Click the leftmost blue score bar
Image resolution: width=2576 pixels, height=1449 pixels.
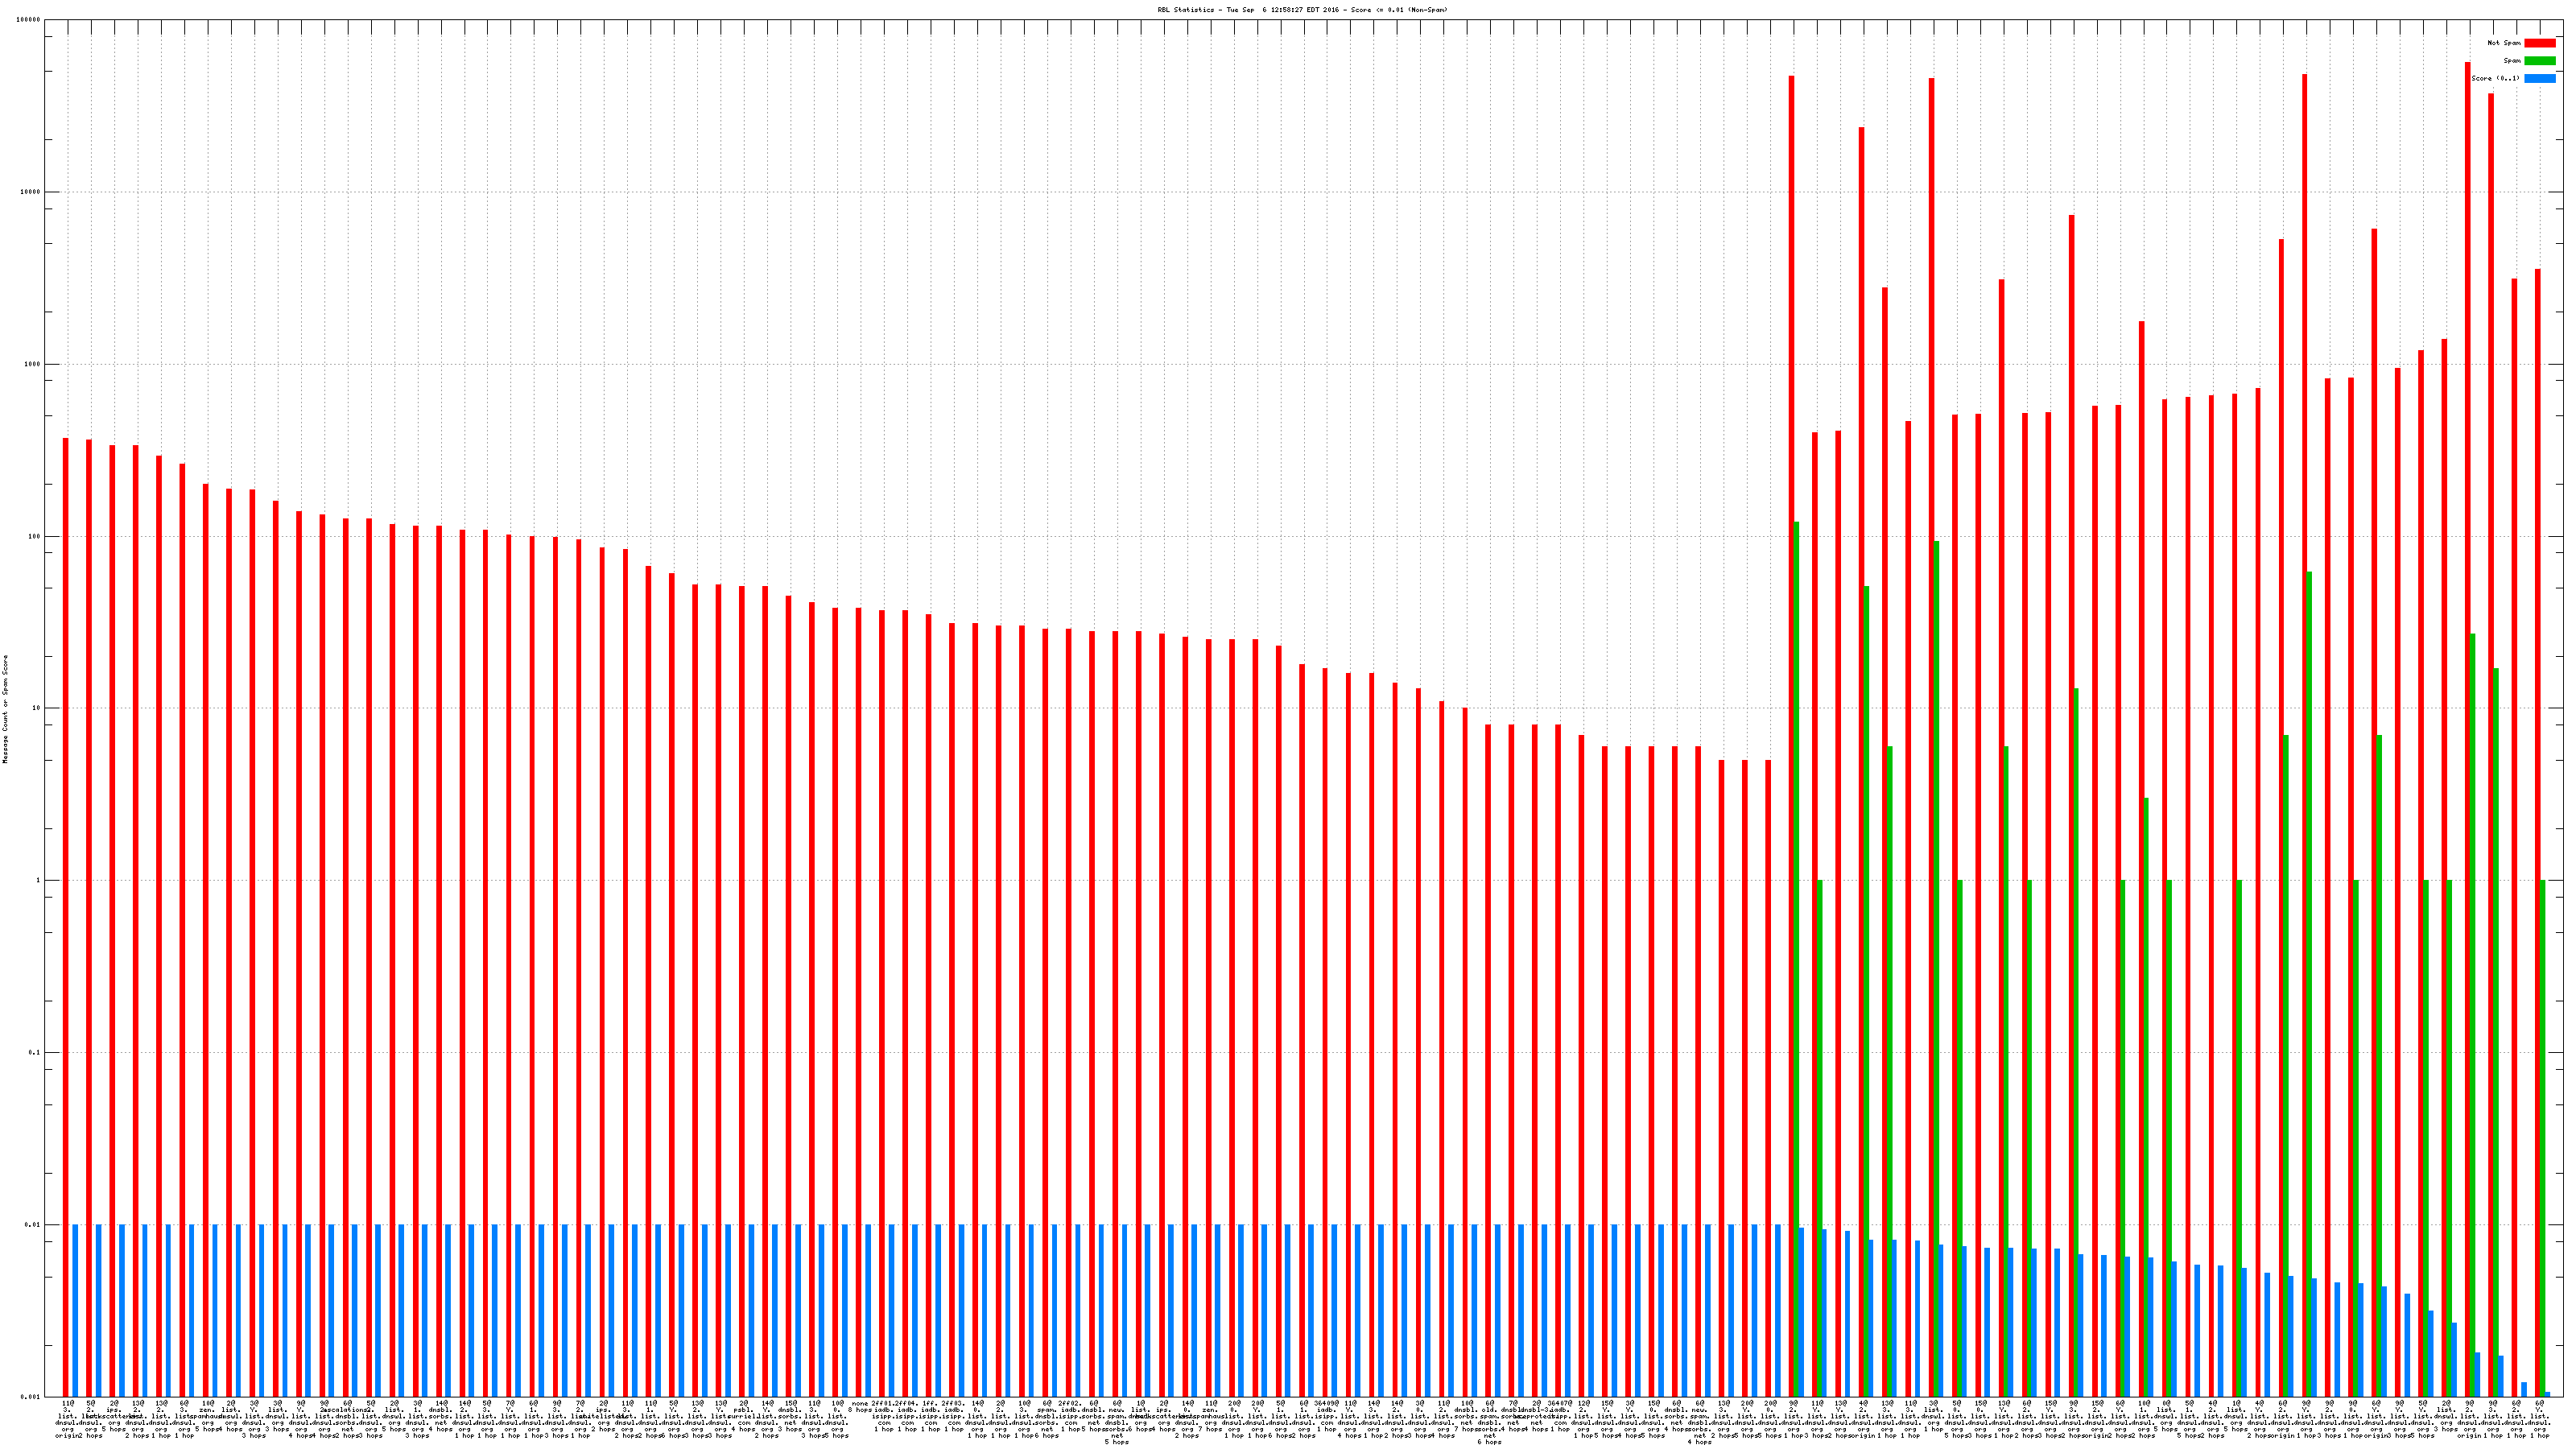click(x=75, y=1310)
